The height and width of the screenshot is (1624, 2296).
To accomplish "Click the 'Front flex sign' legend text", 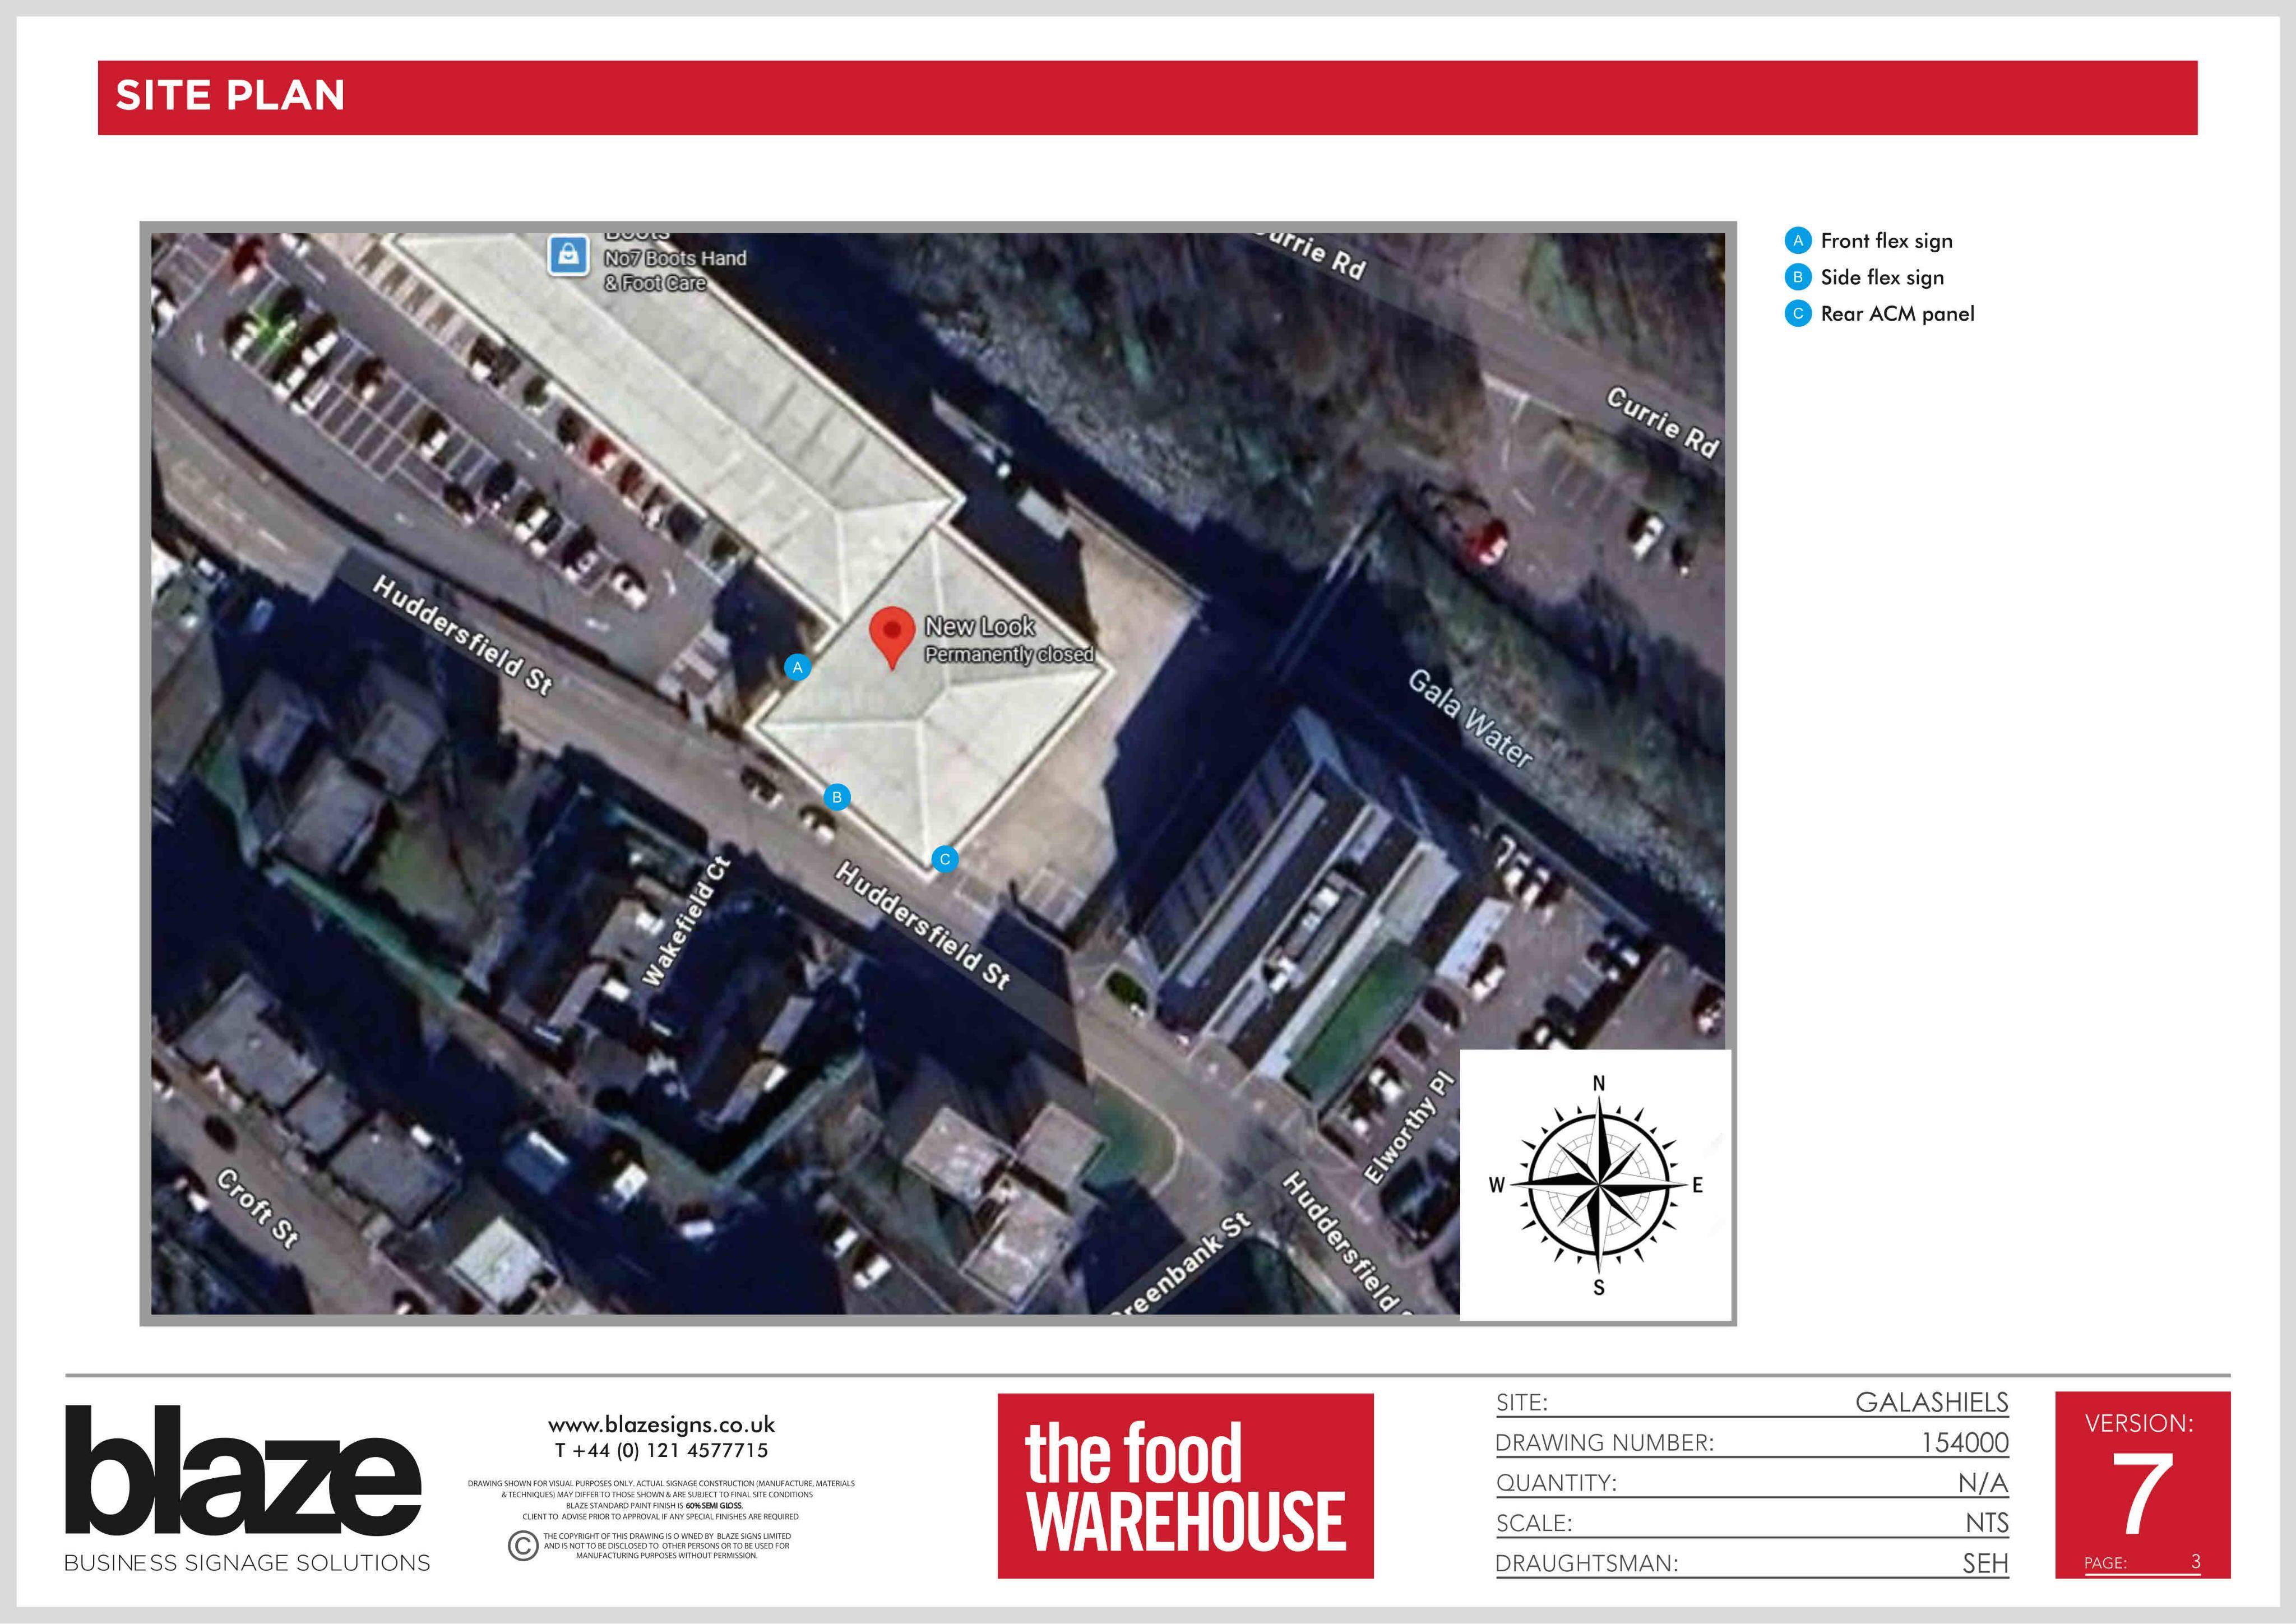I will pyautogui.click(x=1887, y=241).
